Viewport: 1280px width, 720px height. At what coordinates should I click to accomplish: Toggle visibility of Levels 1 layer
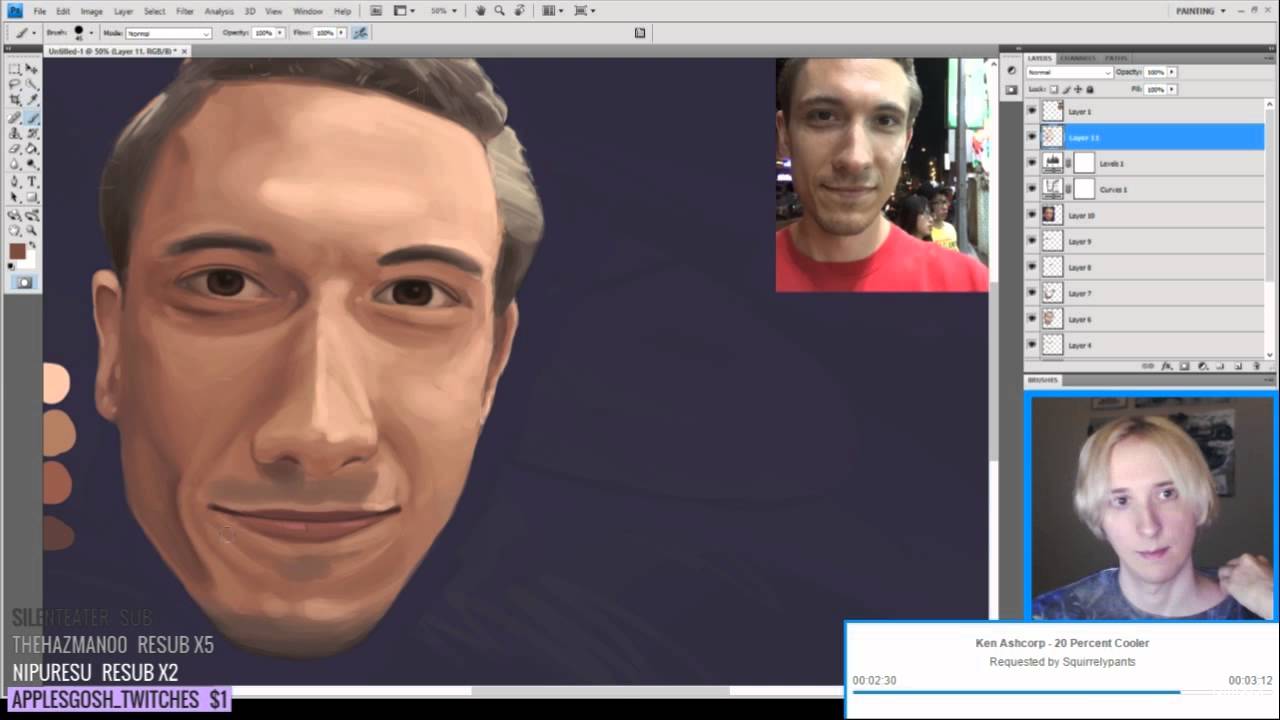1032,163
